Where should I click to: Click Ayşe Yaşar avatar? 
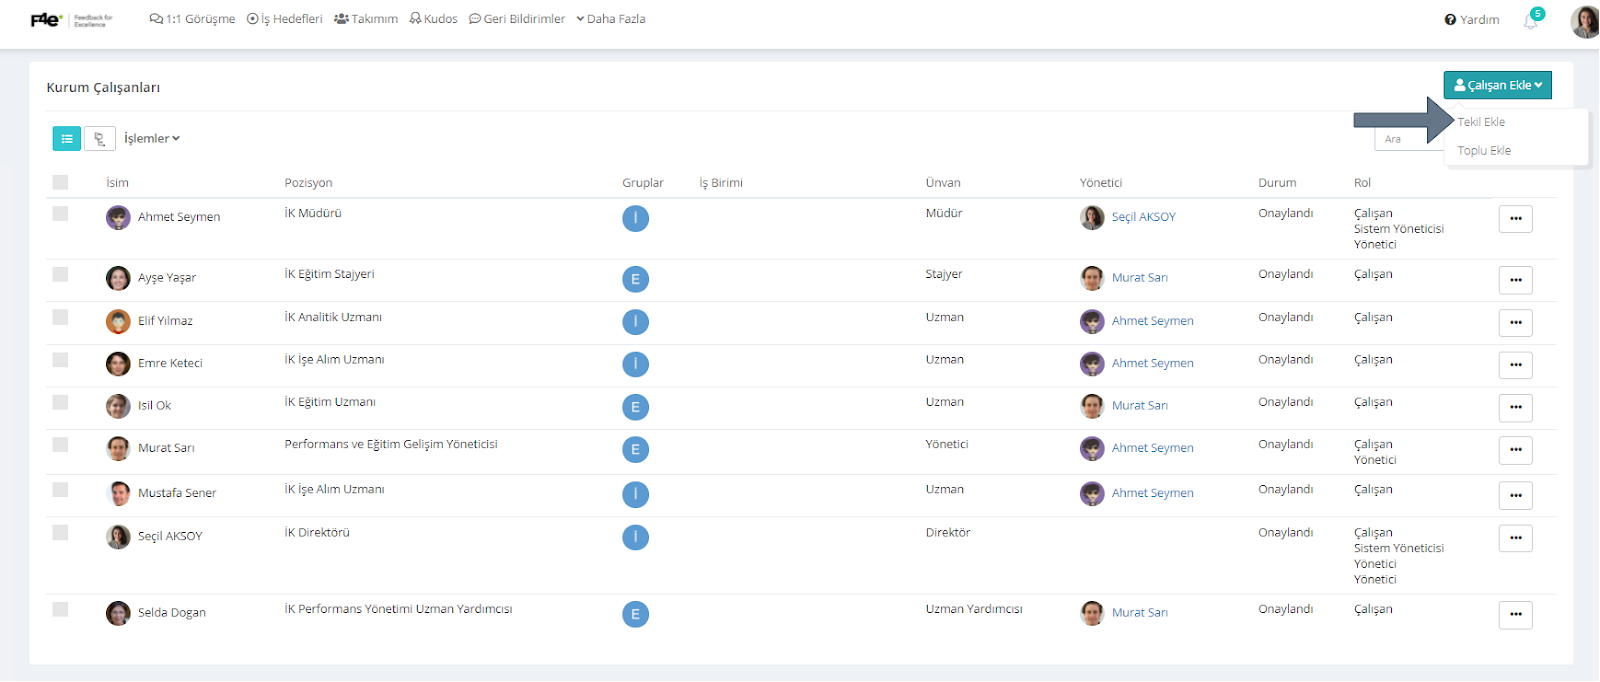tap(118, 278)
